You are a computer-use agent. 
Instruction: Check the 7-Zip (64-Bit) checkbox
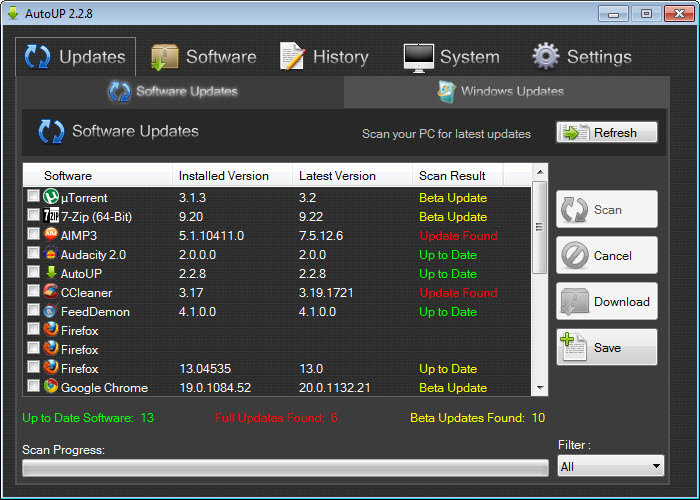click(33, 215)
